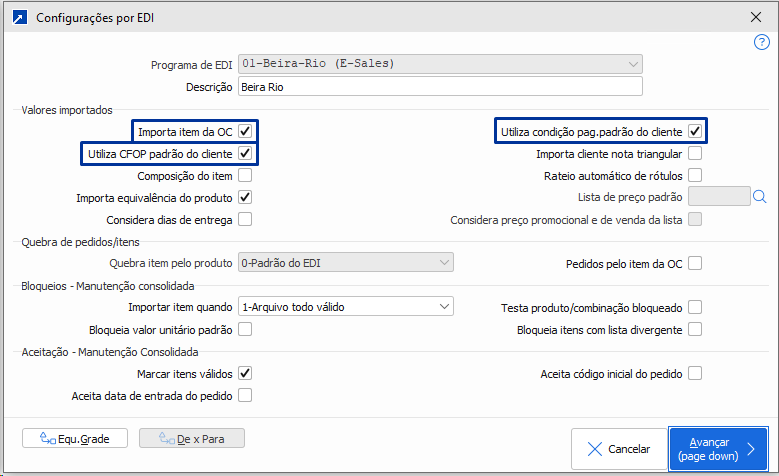Enable Importa cliente nota triangular
This screenshot has height=476, width=779.
pyautogui.click(x=695, y=154)
